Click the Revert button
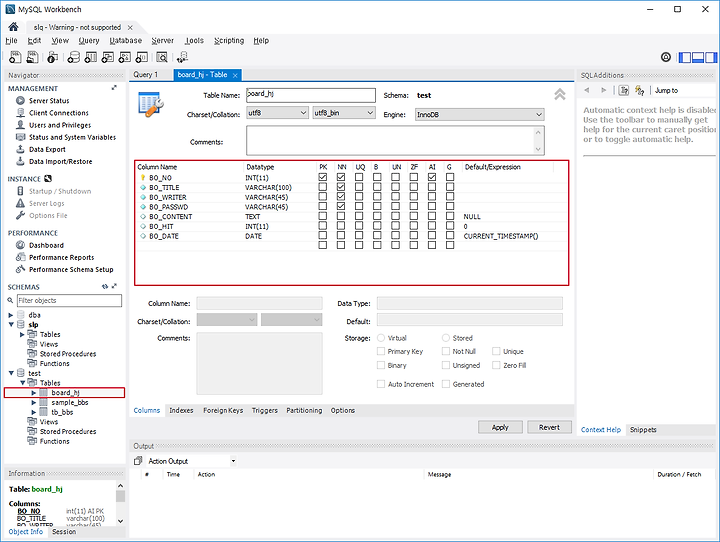Screen dimensions: 720x542 click(x=549, y=427)
